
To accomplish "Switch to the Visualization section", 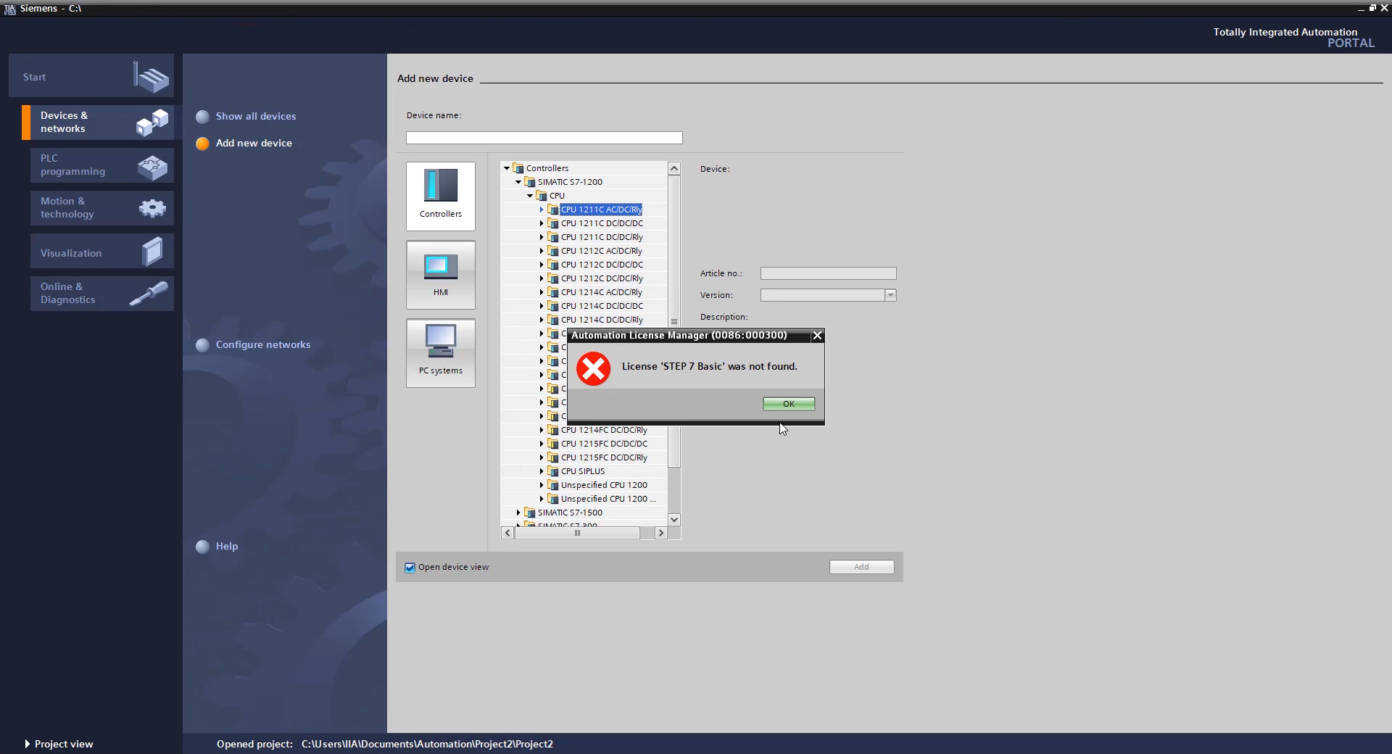I will [x=91, y=251].
